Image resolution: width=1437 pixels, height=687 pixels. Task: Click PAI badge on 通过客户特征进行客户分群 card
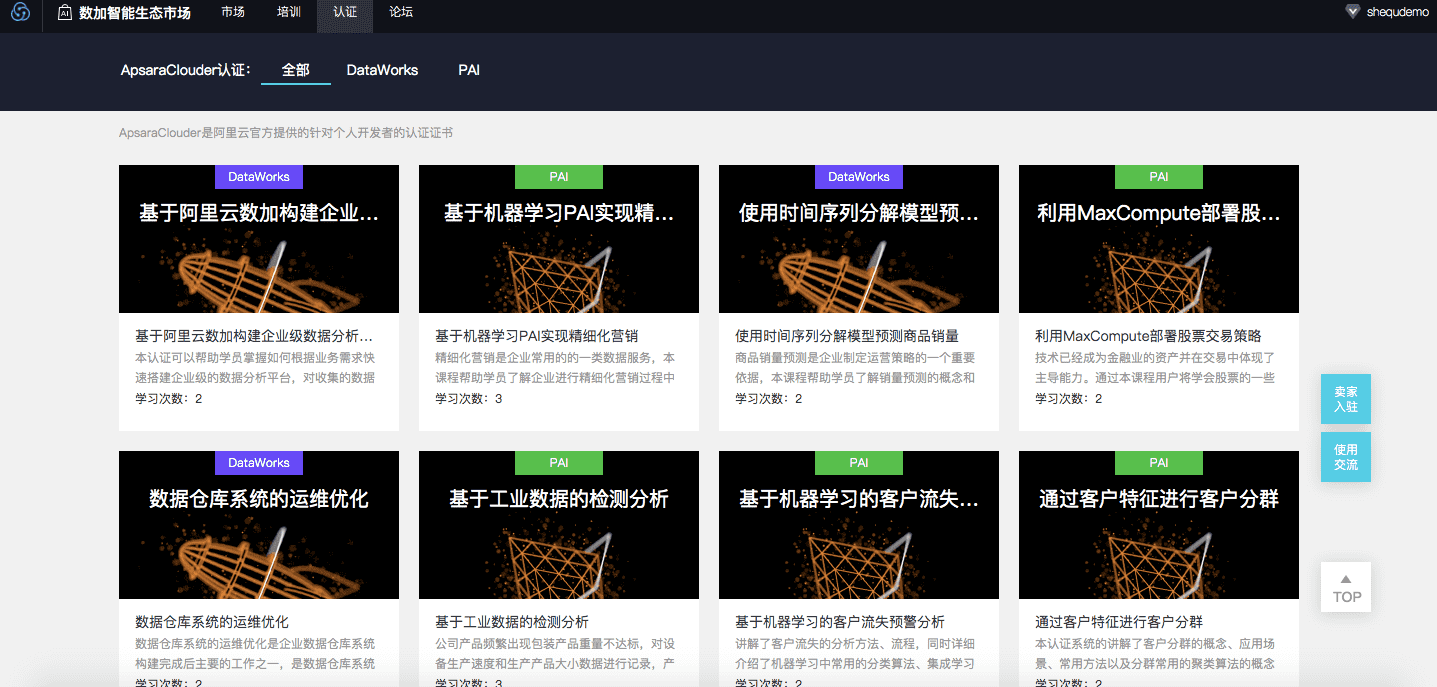1159,463
